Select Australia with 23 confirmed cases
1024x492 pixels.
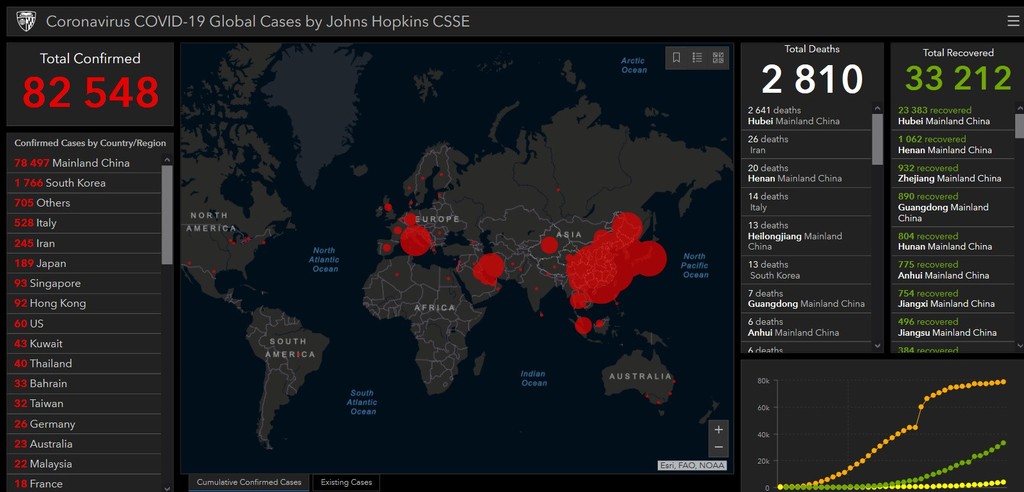coord(84,444)
